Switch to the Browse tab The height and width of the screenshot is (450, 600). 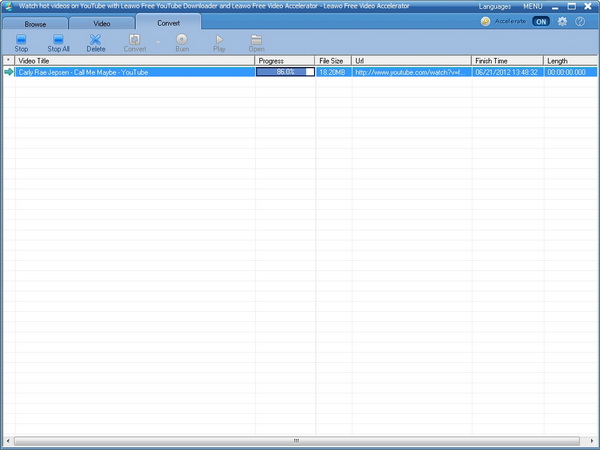click(x=35, y=24)
